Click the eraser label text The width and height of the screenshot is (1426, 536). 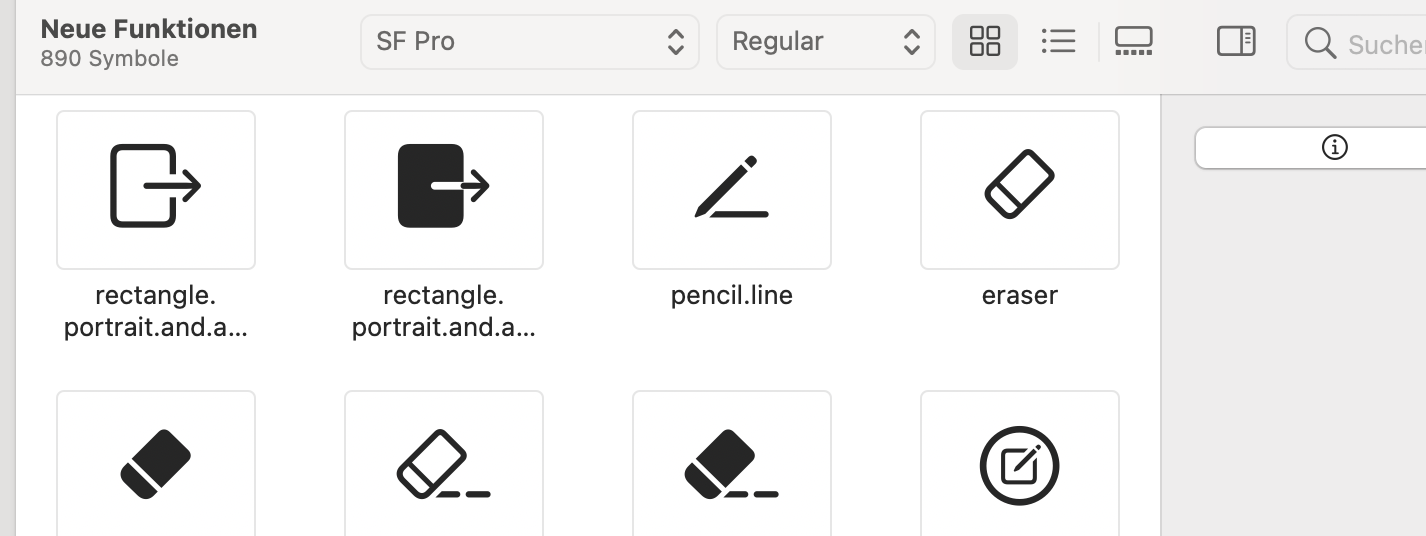1020,295
